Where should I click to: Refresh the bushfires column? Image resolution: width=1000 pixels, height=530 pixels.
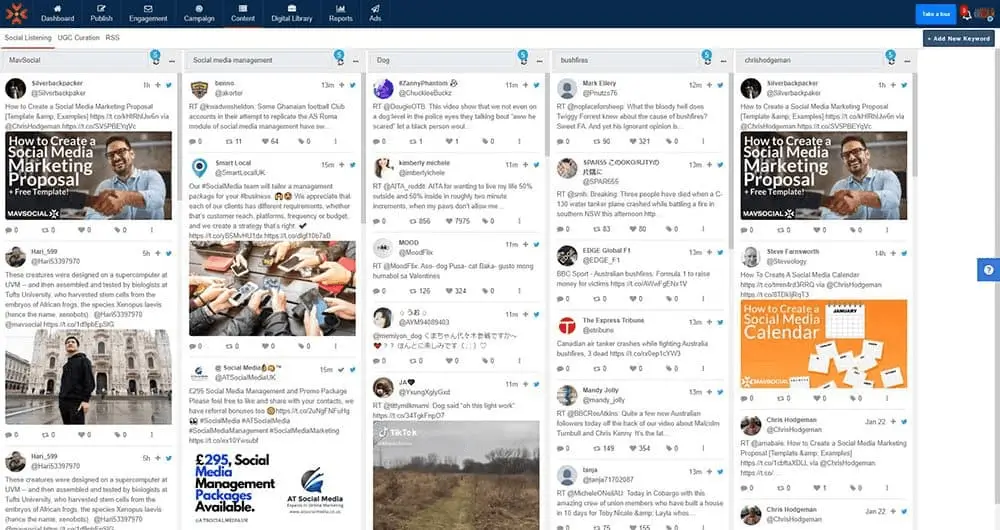[707, 61]
